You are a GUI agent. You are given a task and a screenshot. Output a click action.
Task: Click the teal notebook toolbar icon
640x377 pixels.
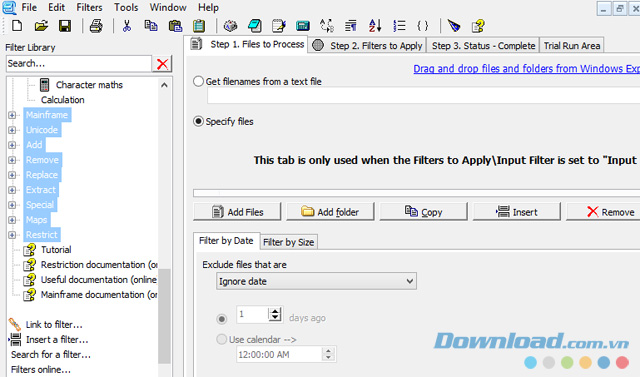pos(255,26)
